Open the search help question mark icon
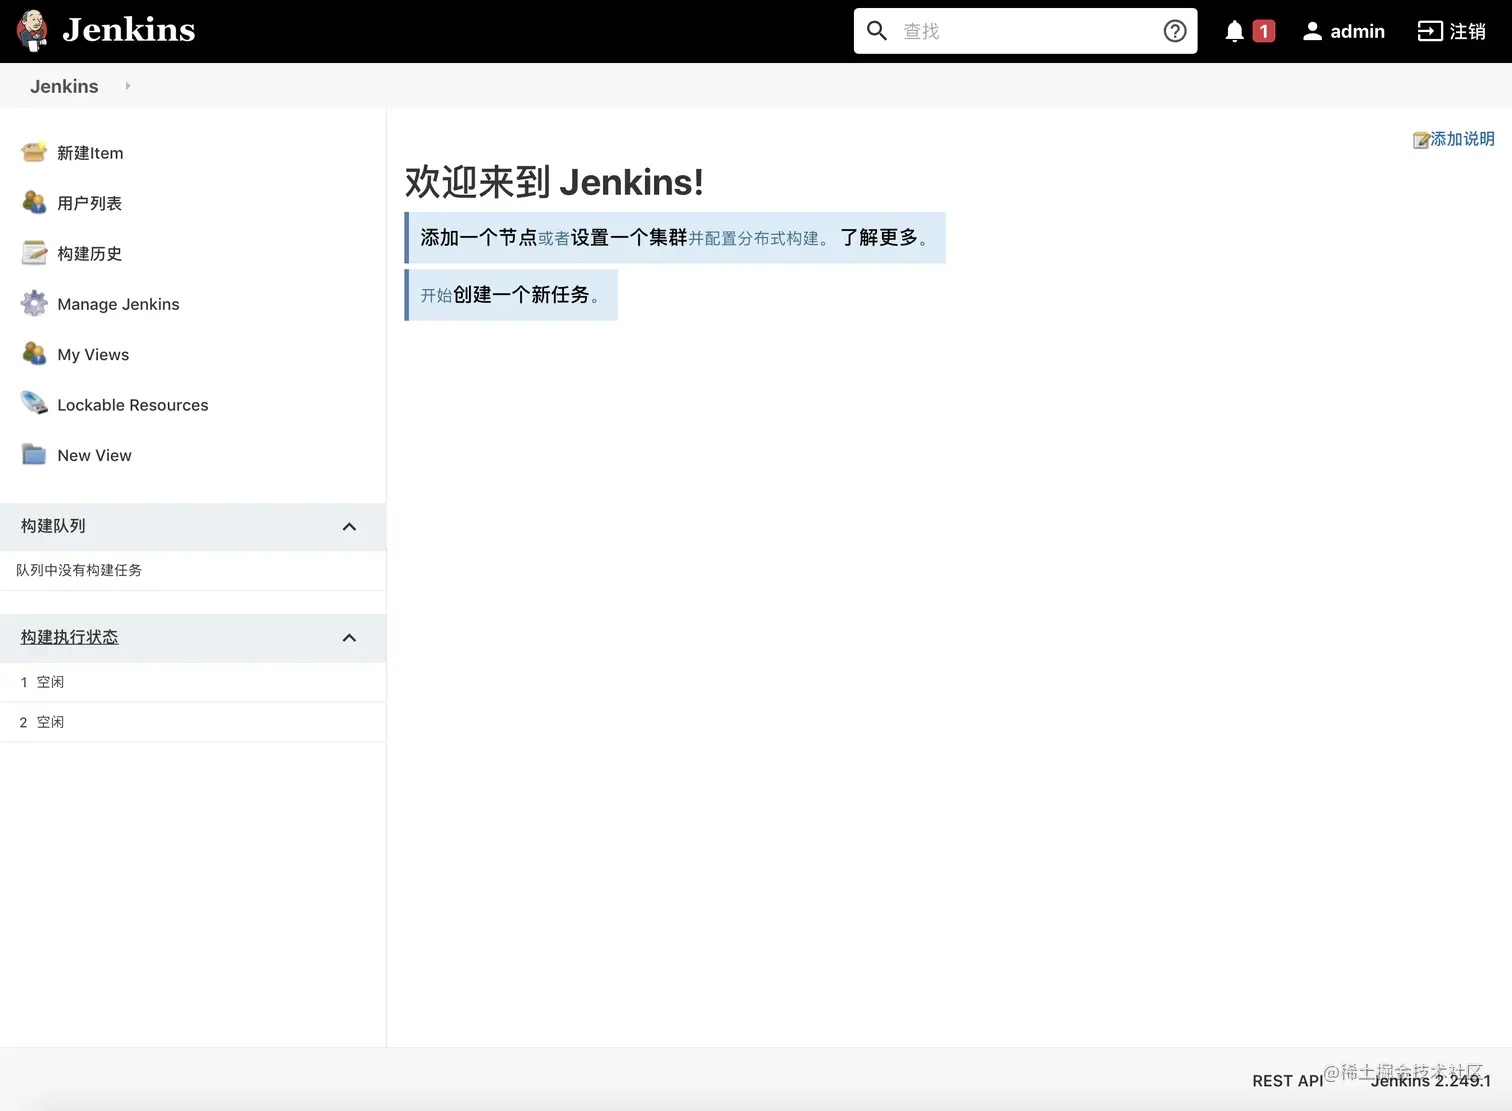The width and height of the screenshot is (1512, 1111). tap(1175, 31)
